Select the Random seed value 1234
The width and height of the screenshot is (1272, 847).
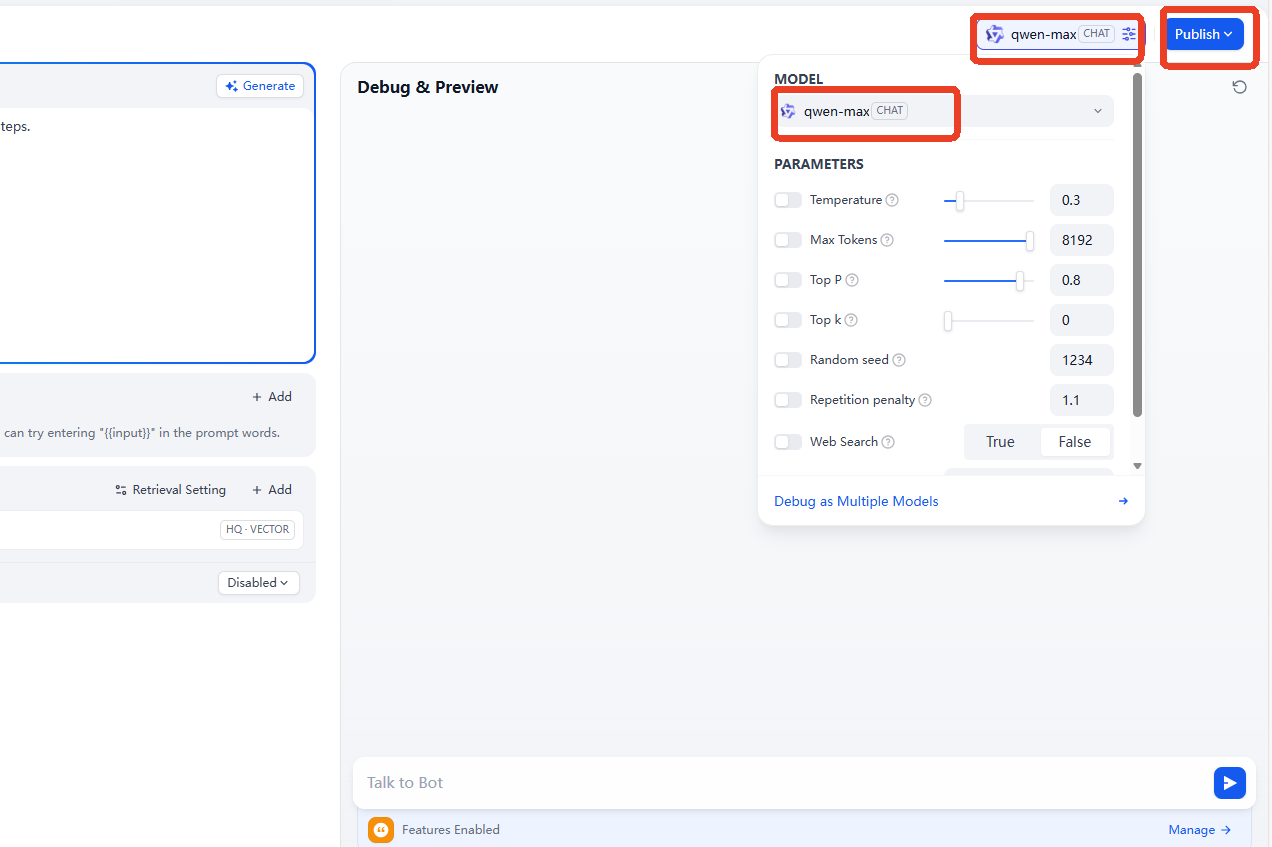pyautogui.click(x=1082, y=360)
